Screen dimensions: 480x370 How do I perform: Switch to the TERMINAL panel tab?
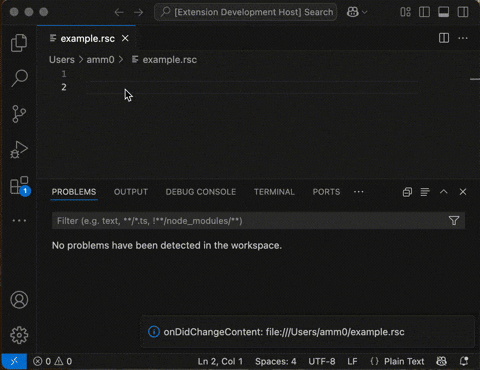coord(274,192)
